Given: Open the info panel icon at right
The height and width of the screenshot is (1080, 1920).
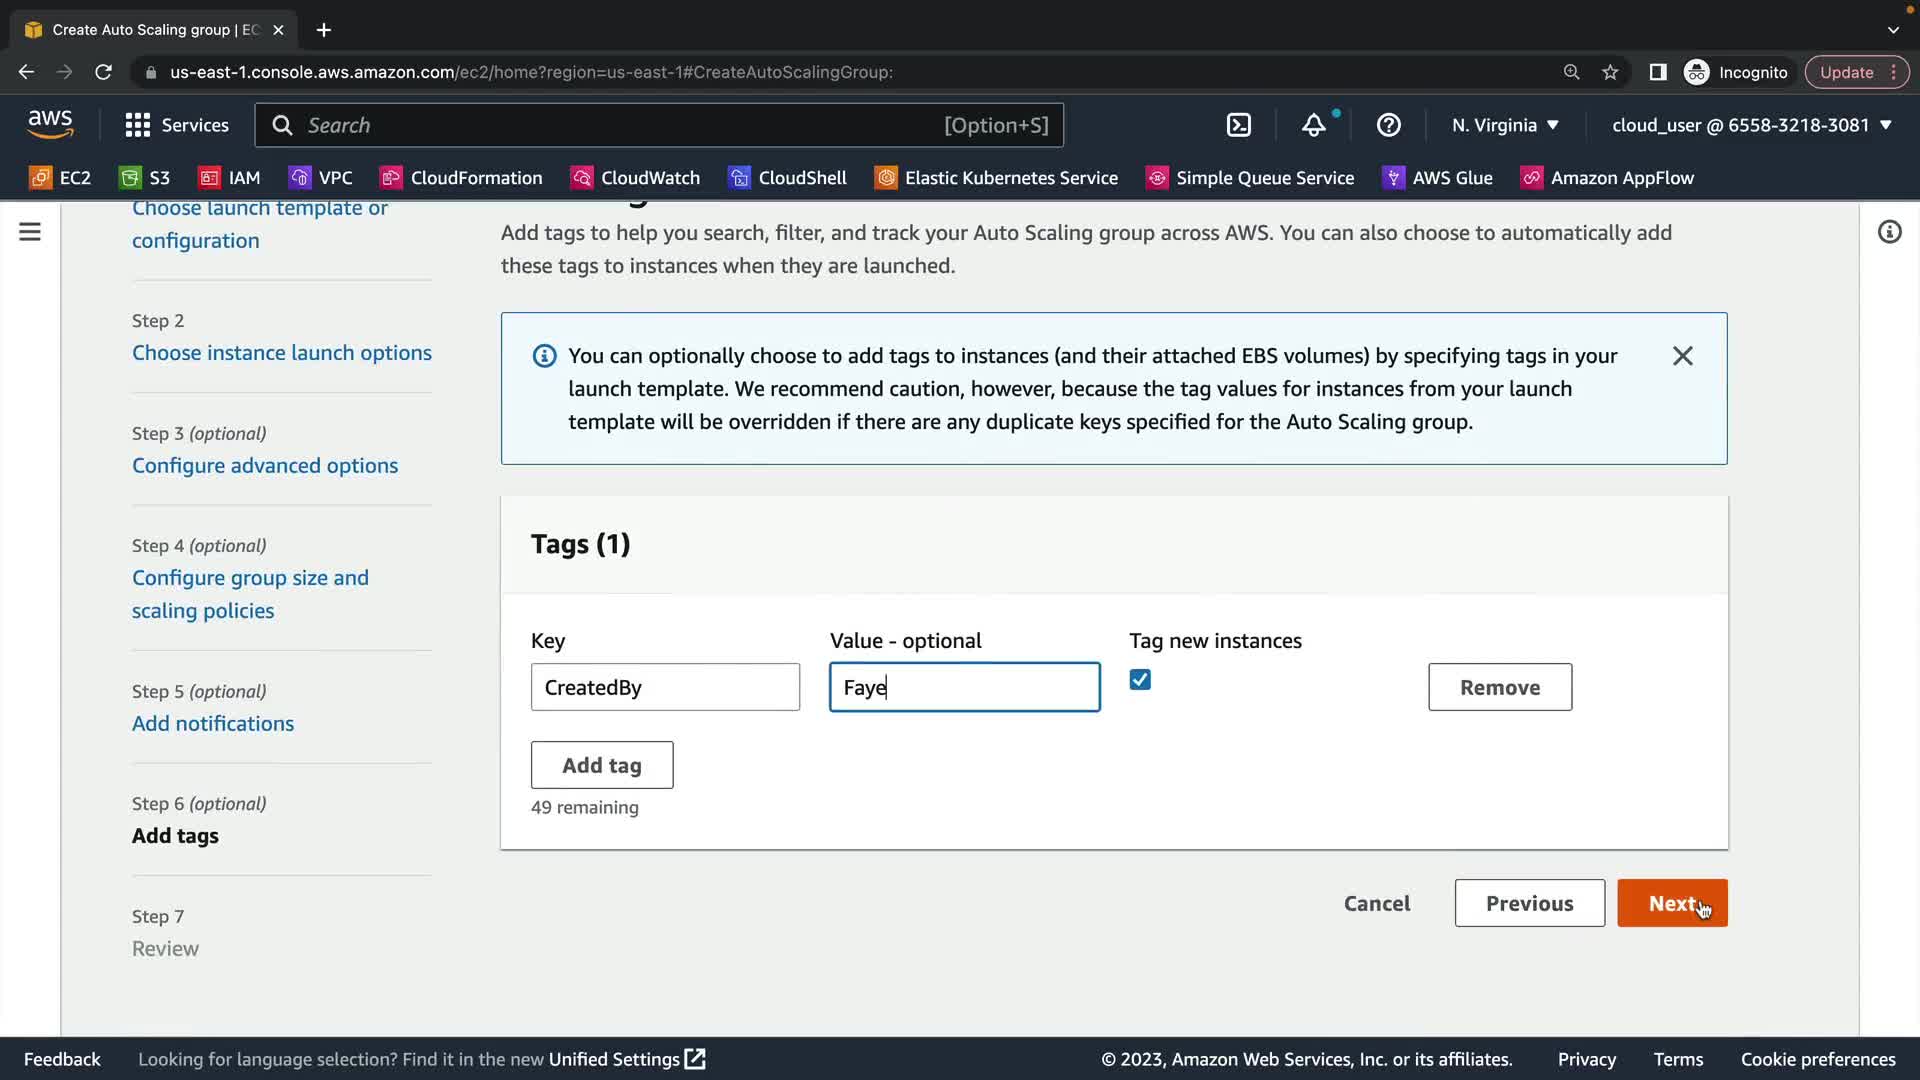Looking at the screenshot, I should (1888, 232).
